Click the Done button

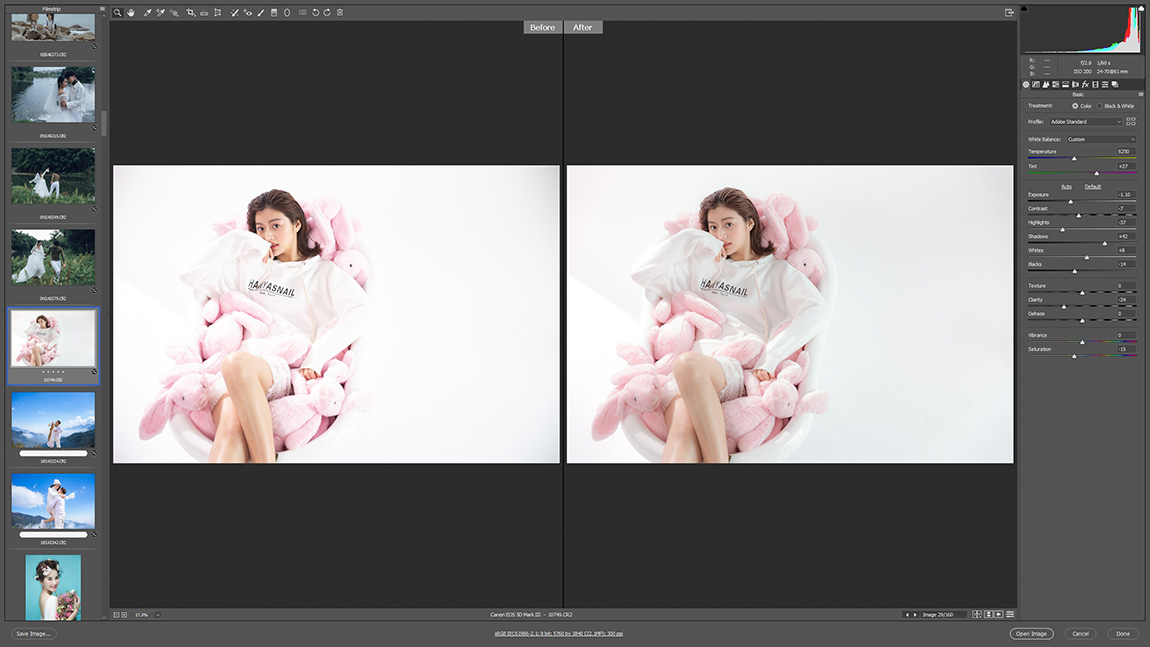click(x=1123, y=634)
